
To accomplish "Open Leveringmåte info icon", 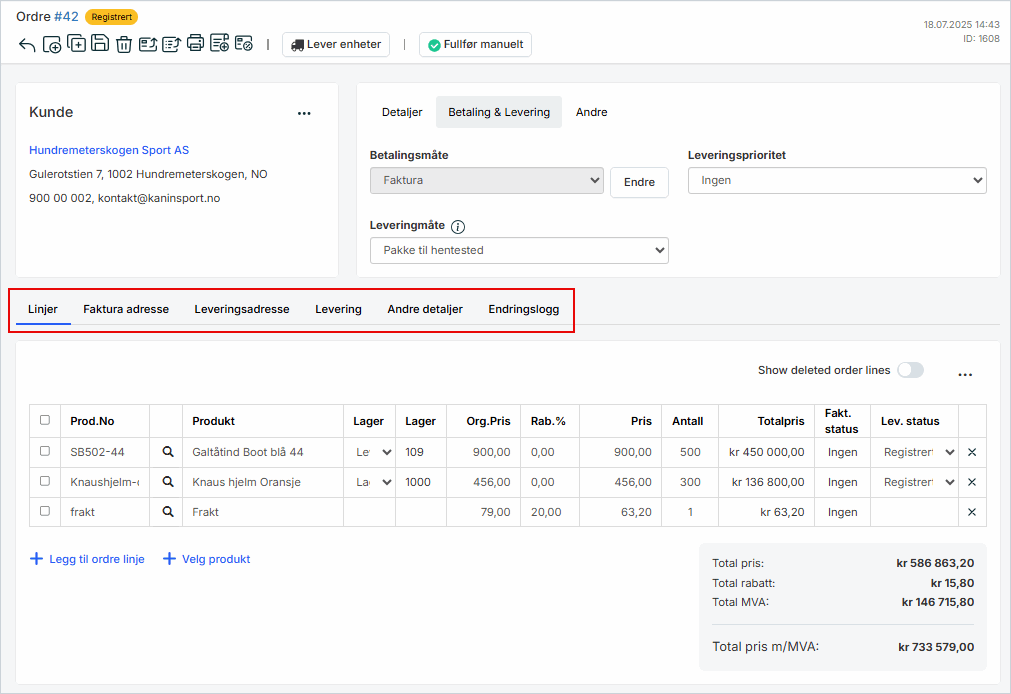I will [458, 226].
